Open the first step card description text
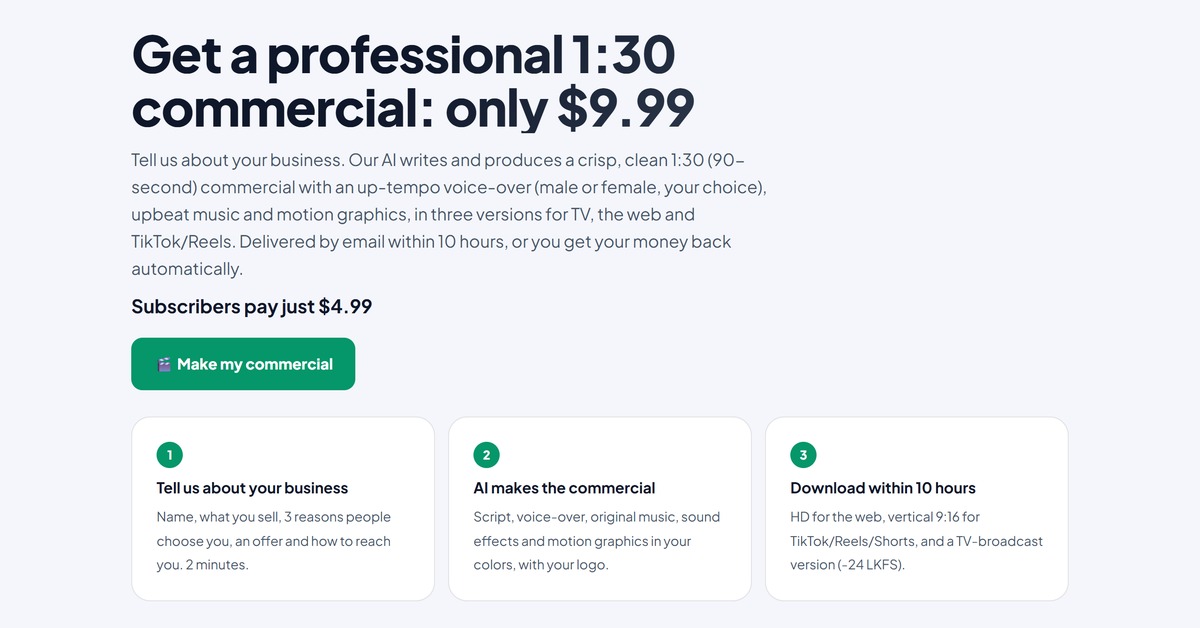This screenshot has width=1200, height=628. (274, 541)
